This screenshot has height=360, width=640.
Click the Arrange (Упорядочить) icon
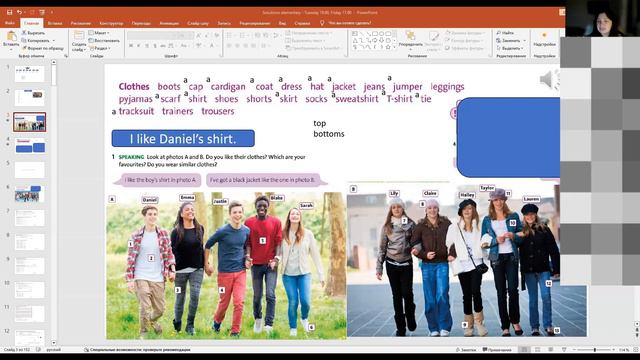point(410,36)
